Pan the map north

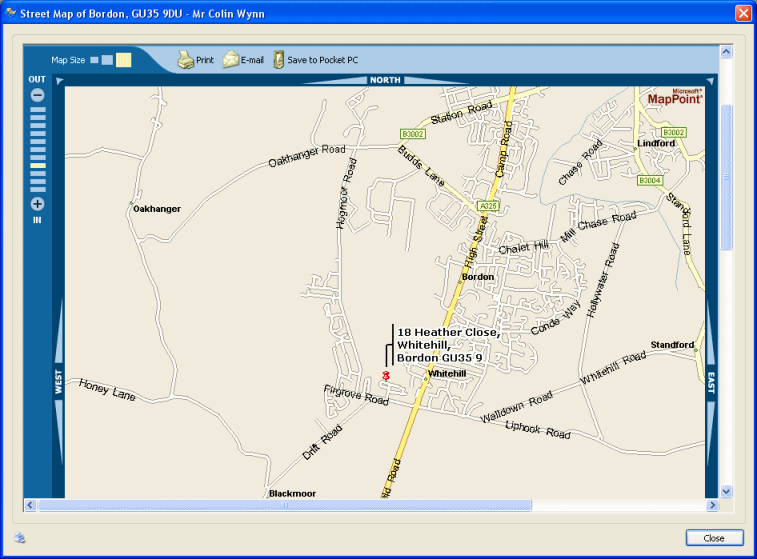click(385, 80)
